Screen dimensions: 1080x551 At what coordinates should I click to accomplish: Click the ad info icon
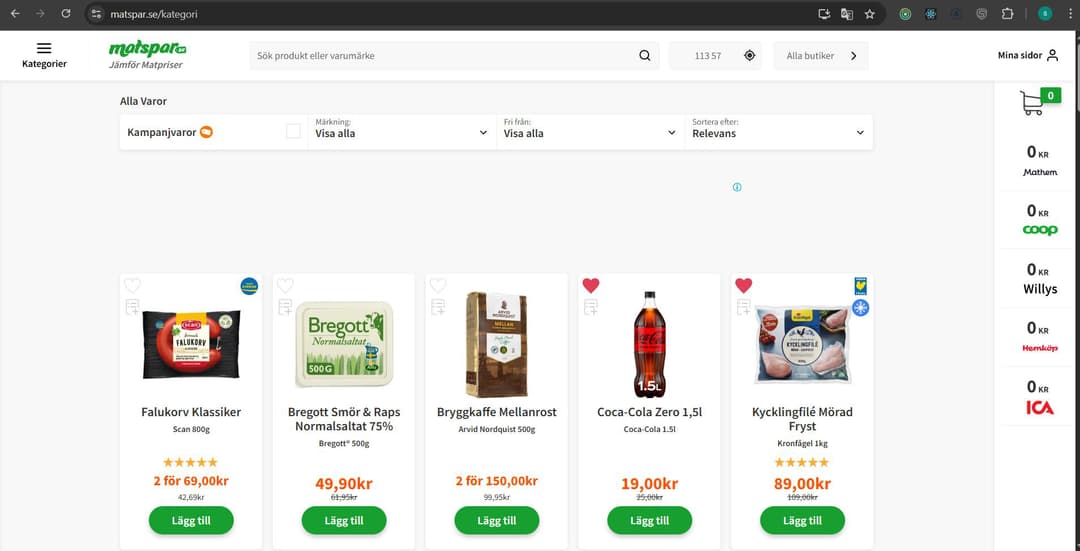tap(737, 187)
